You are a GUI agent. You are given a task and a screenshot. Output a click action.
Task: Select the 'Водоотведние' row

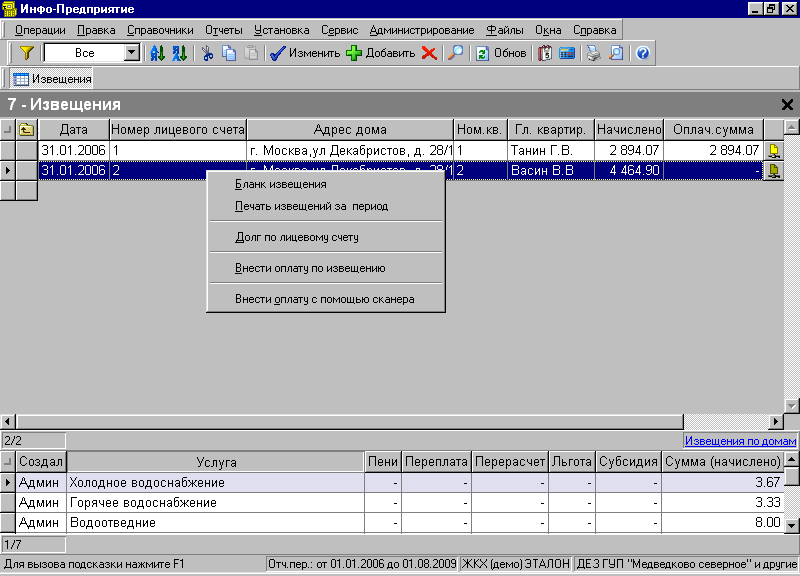(392, 523)
